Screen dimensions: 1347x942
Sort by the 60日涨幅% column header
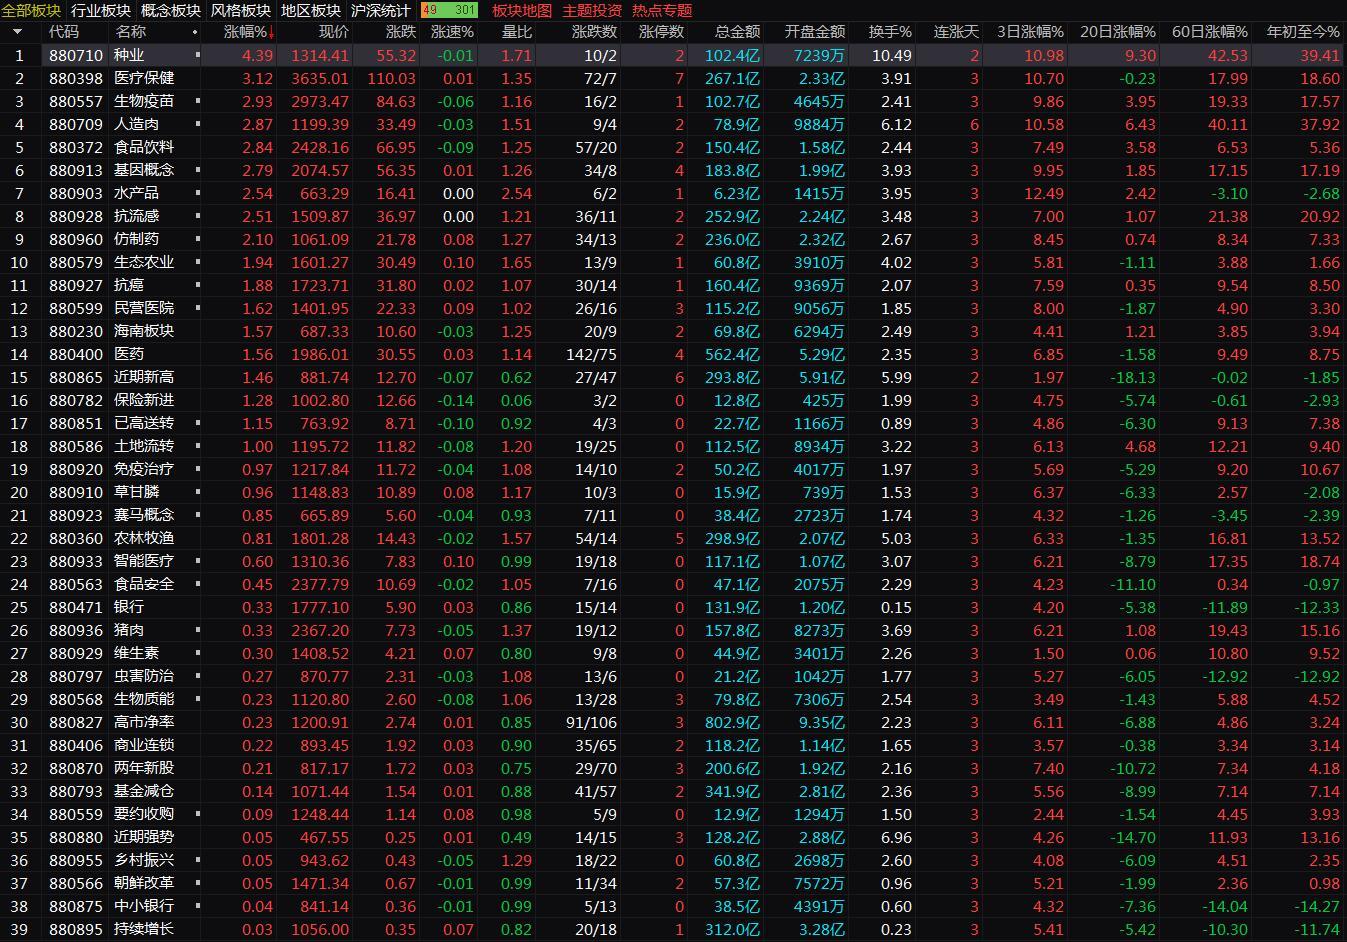point(1210,32)
